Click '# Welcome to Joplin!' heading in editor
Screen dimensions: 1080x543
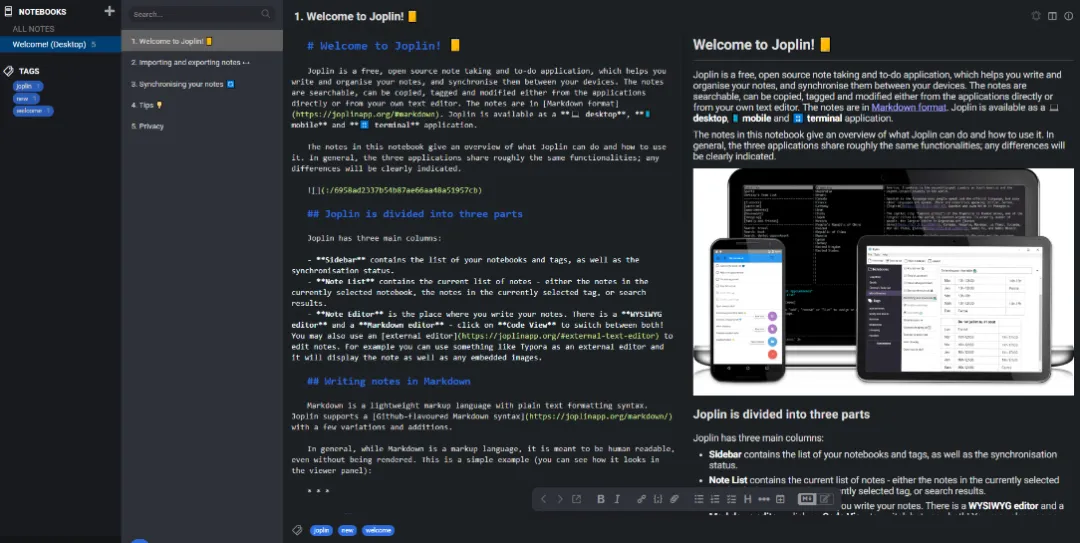[383, 45]
